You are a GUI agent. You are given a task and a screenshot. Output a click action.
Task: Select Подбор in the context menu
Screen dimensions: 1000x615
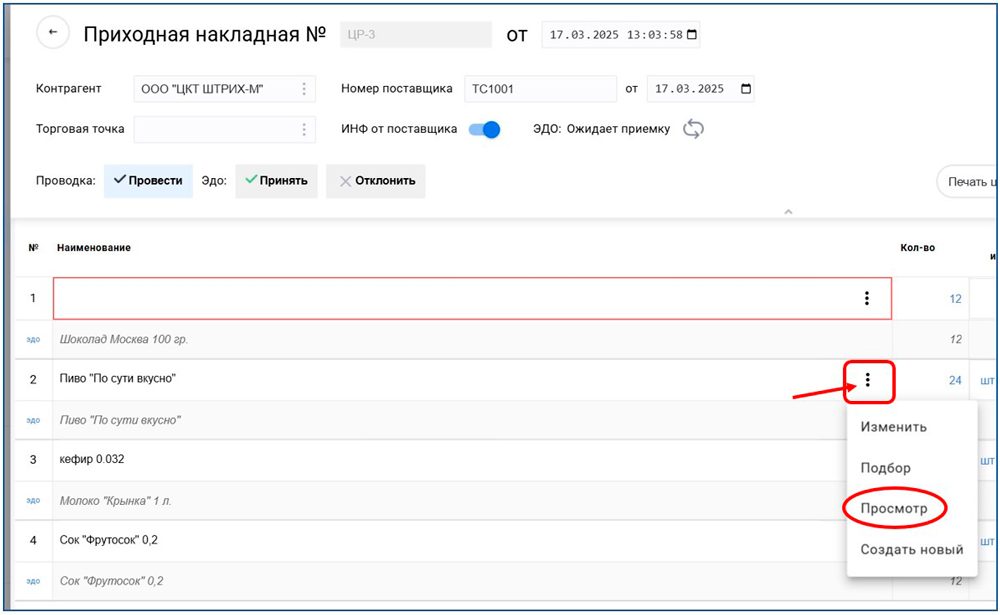click(x=885, y=468)
